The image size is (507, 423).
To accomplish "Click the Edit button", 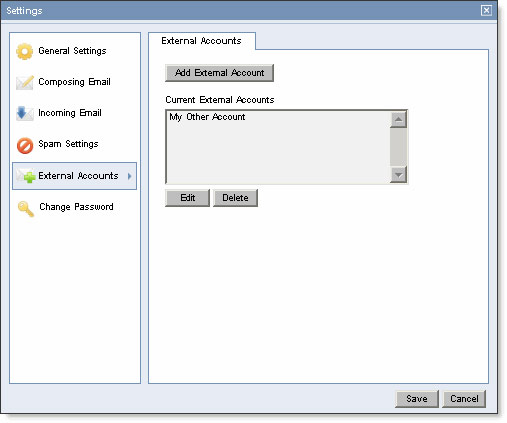I will point(187,198).
